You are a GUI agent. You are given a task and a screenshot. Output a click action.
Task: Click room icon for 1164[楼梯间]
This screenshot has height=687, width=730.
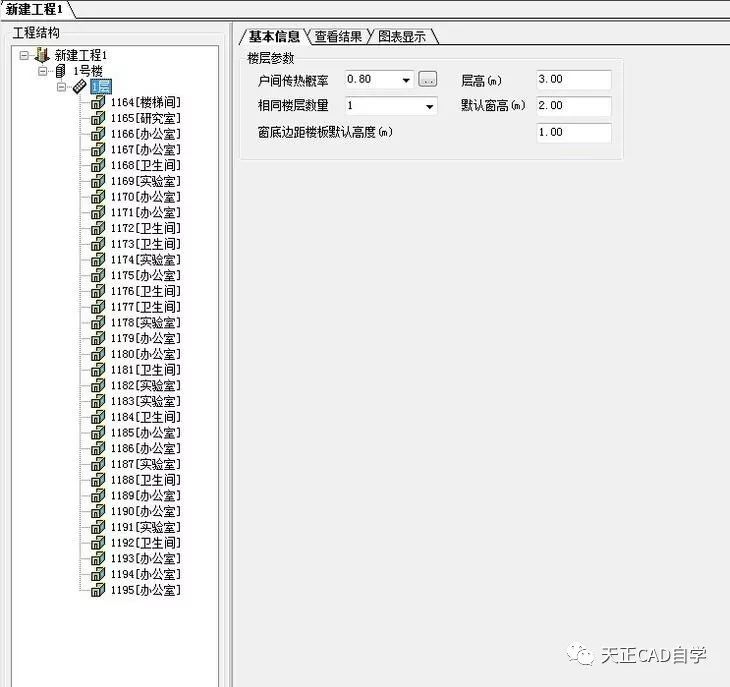tap(98, 102)
